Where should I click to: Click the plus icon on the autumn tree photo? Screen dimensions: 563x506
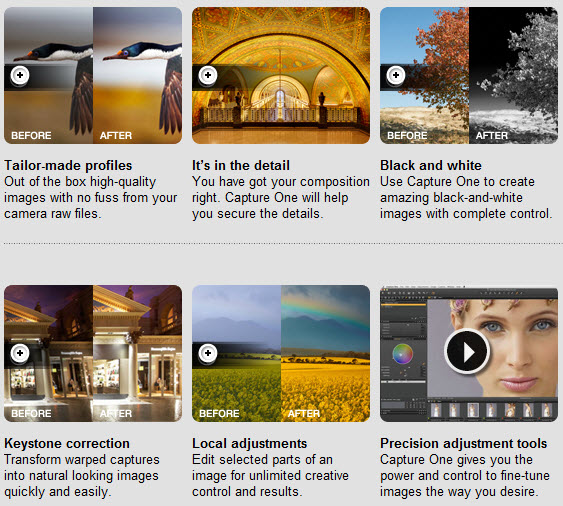(x=396, y=75)
